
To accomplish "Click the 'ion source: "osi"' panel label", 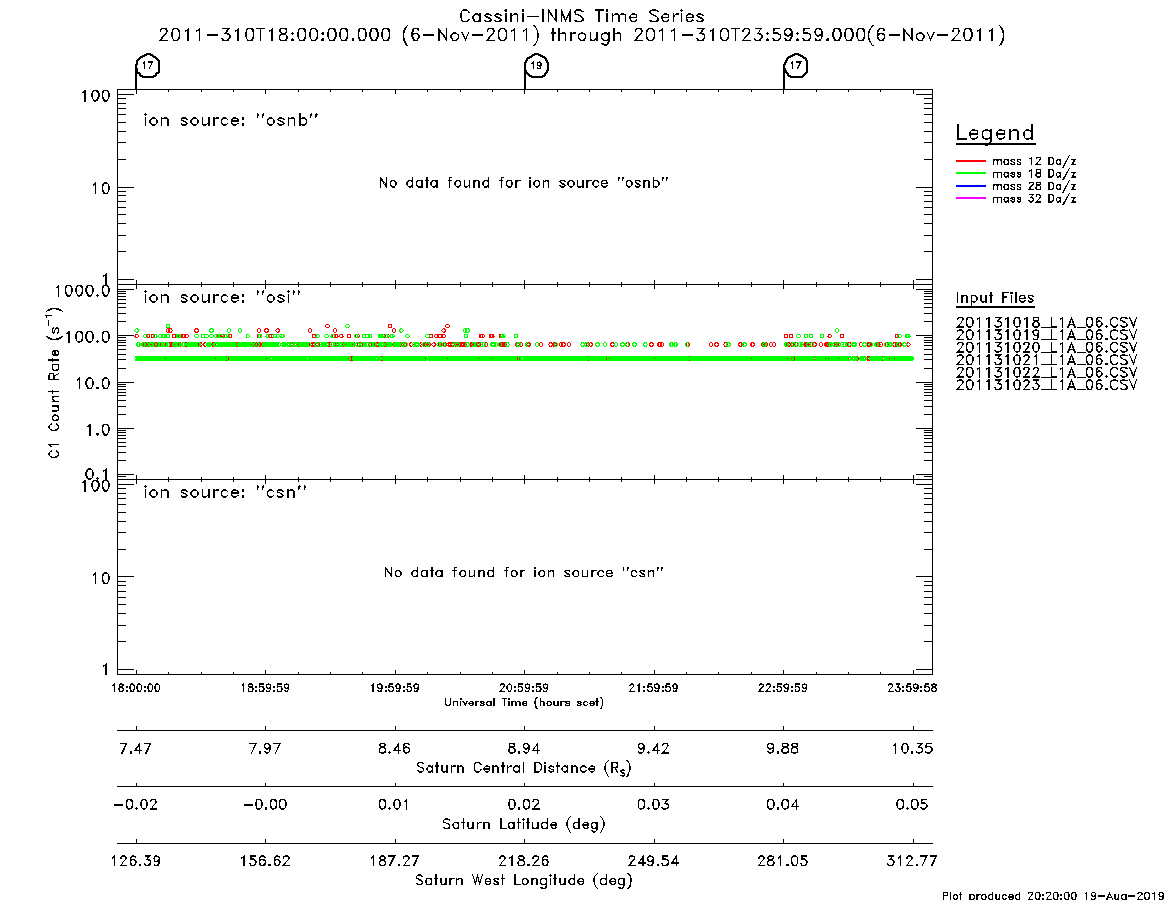I will 222,297.
